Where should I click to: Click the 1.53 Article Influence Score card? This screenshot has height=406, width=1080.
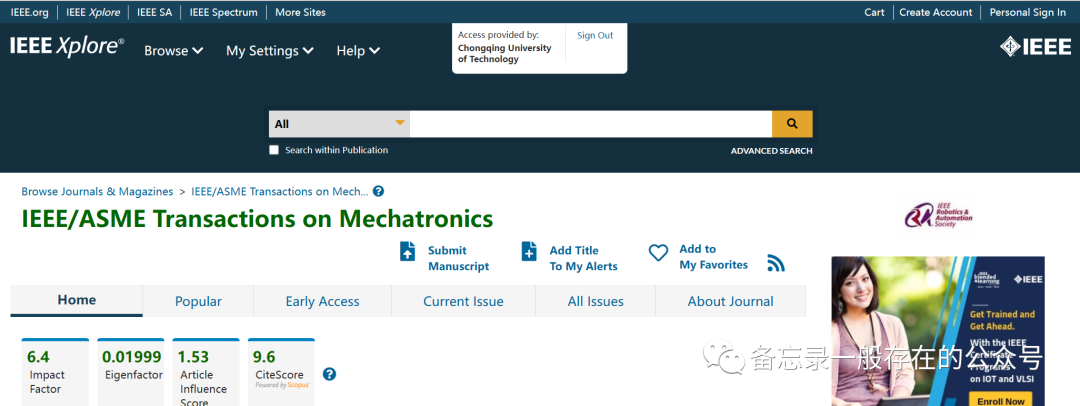(206, 372)
